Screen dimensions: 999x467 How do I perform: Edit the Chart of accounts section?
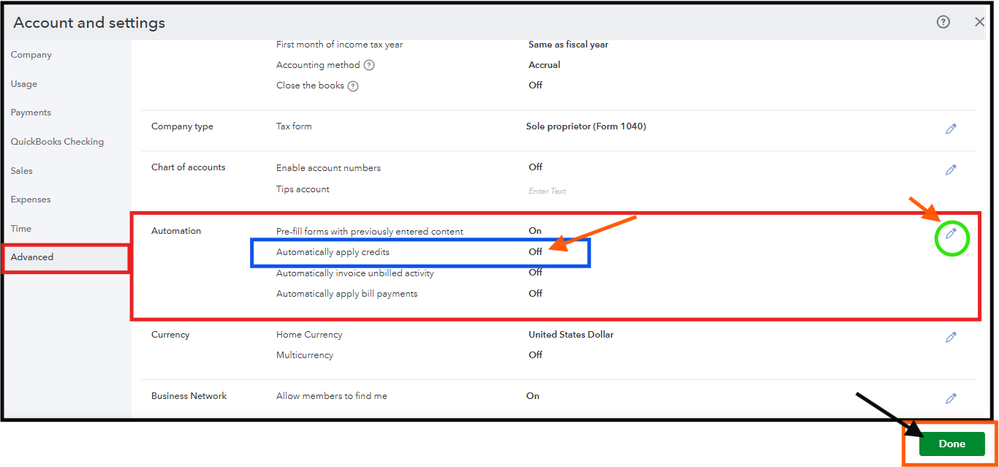tap(951, 169)
